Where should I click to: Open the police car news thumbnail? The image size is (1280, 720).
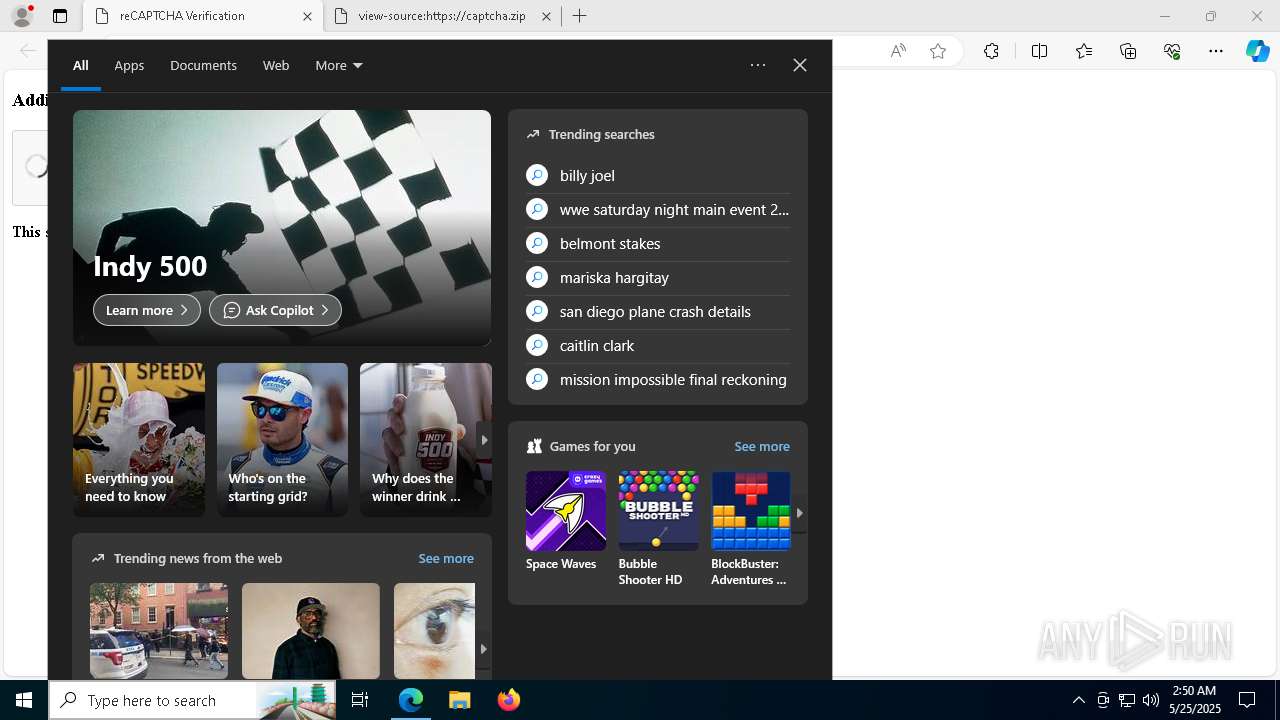coord(159,631)
